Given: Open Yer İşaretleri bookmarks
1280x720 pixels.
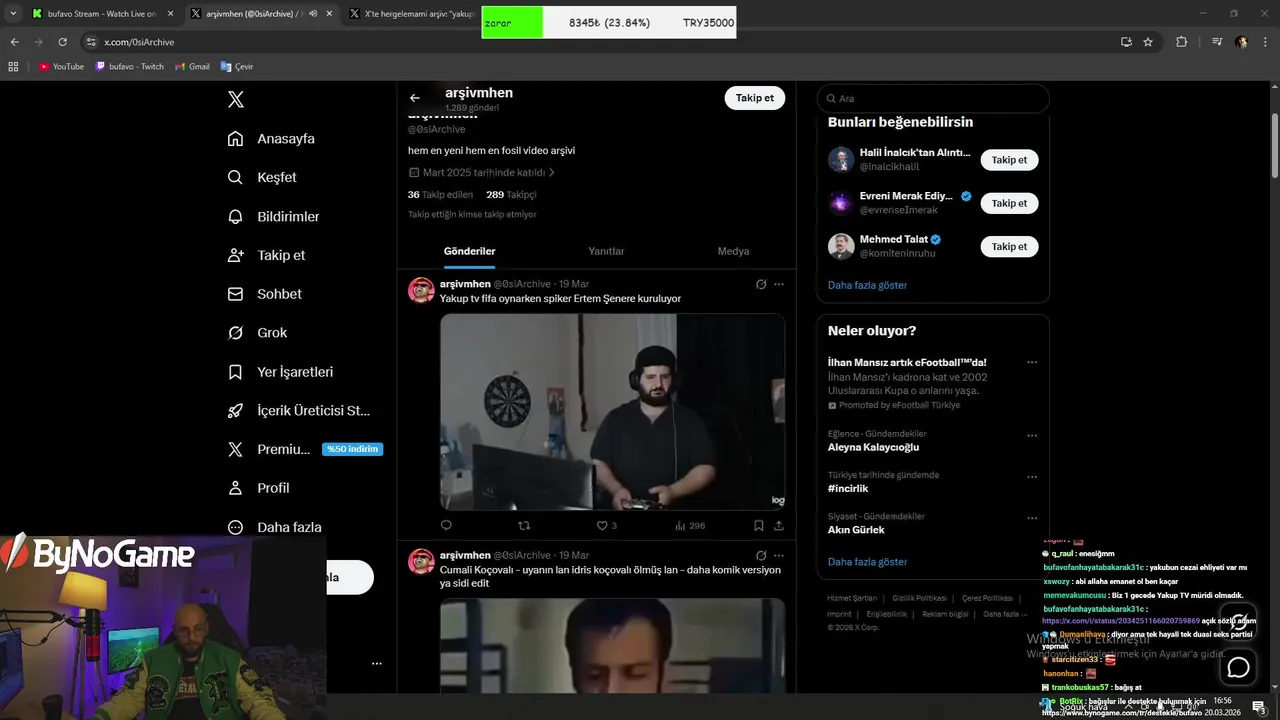Looking at the screenshot, I should (280, 372).
